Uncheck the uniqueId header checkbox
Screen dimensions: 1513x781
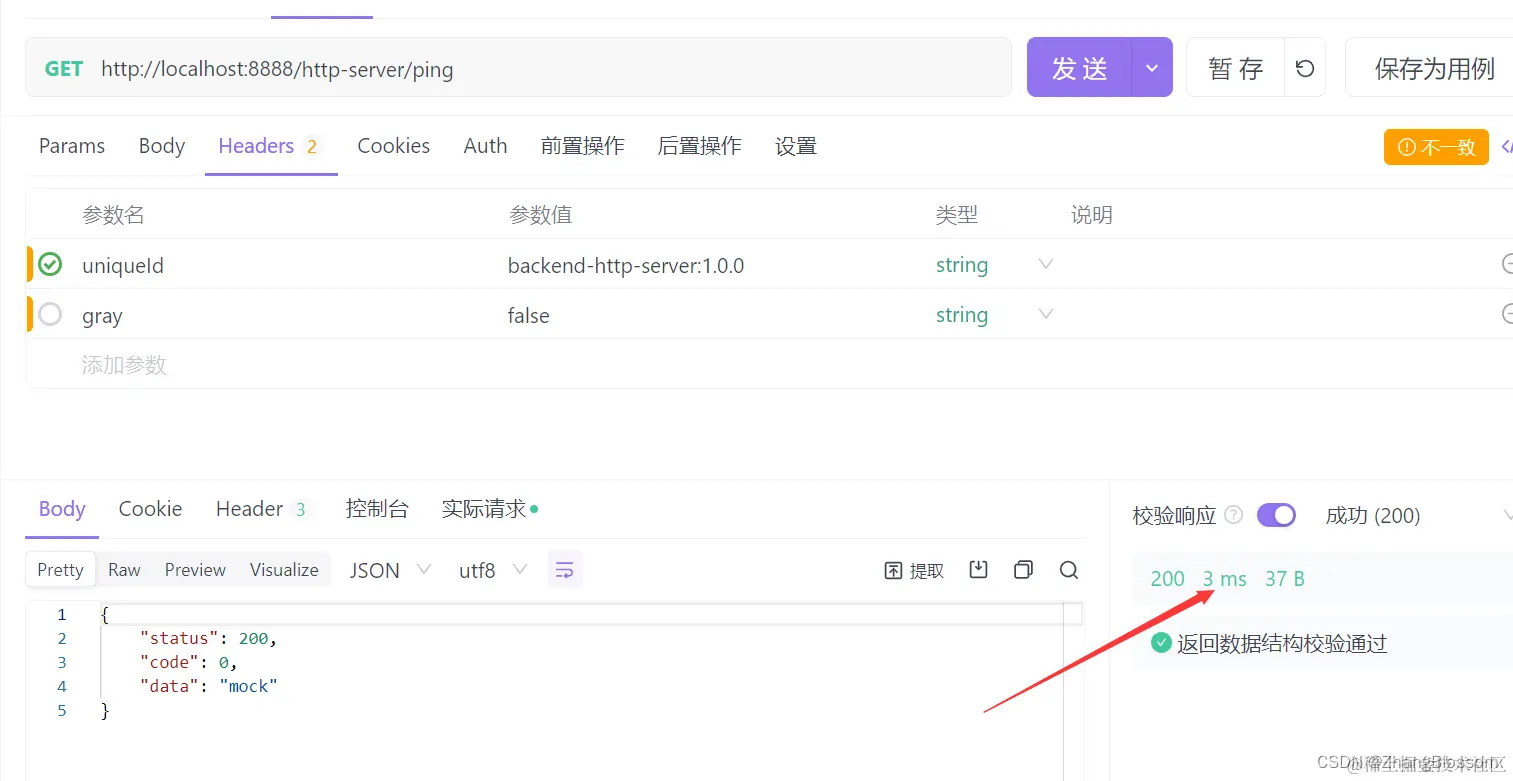[50, 264]
